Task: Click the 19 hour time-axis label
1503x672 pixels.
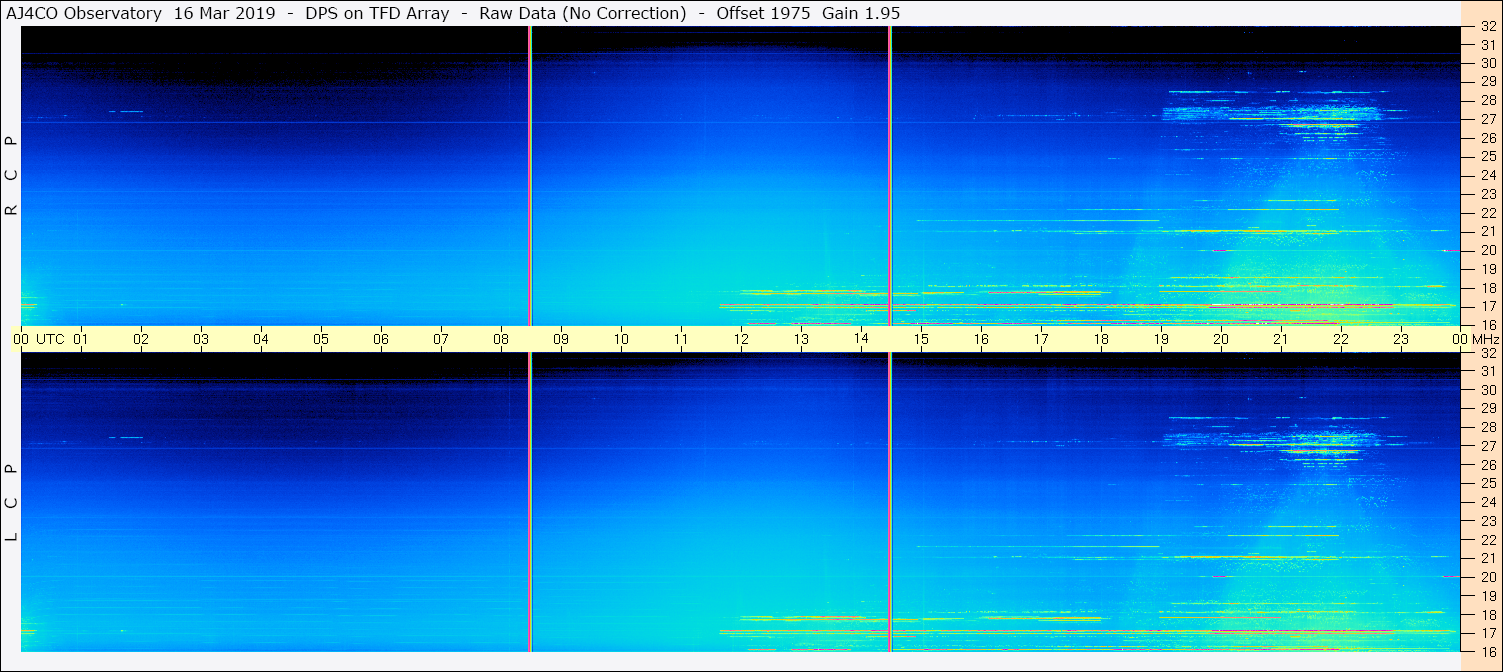Action: (x=1161, y=339)
